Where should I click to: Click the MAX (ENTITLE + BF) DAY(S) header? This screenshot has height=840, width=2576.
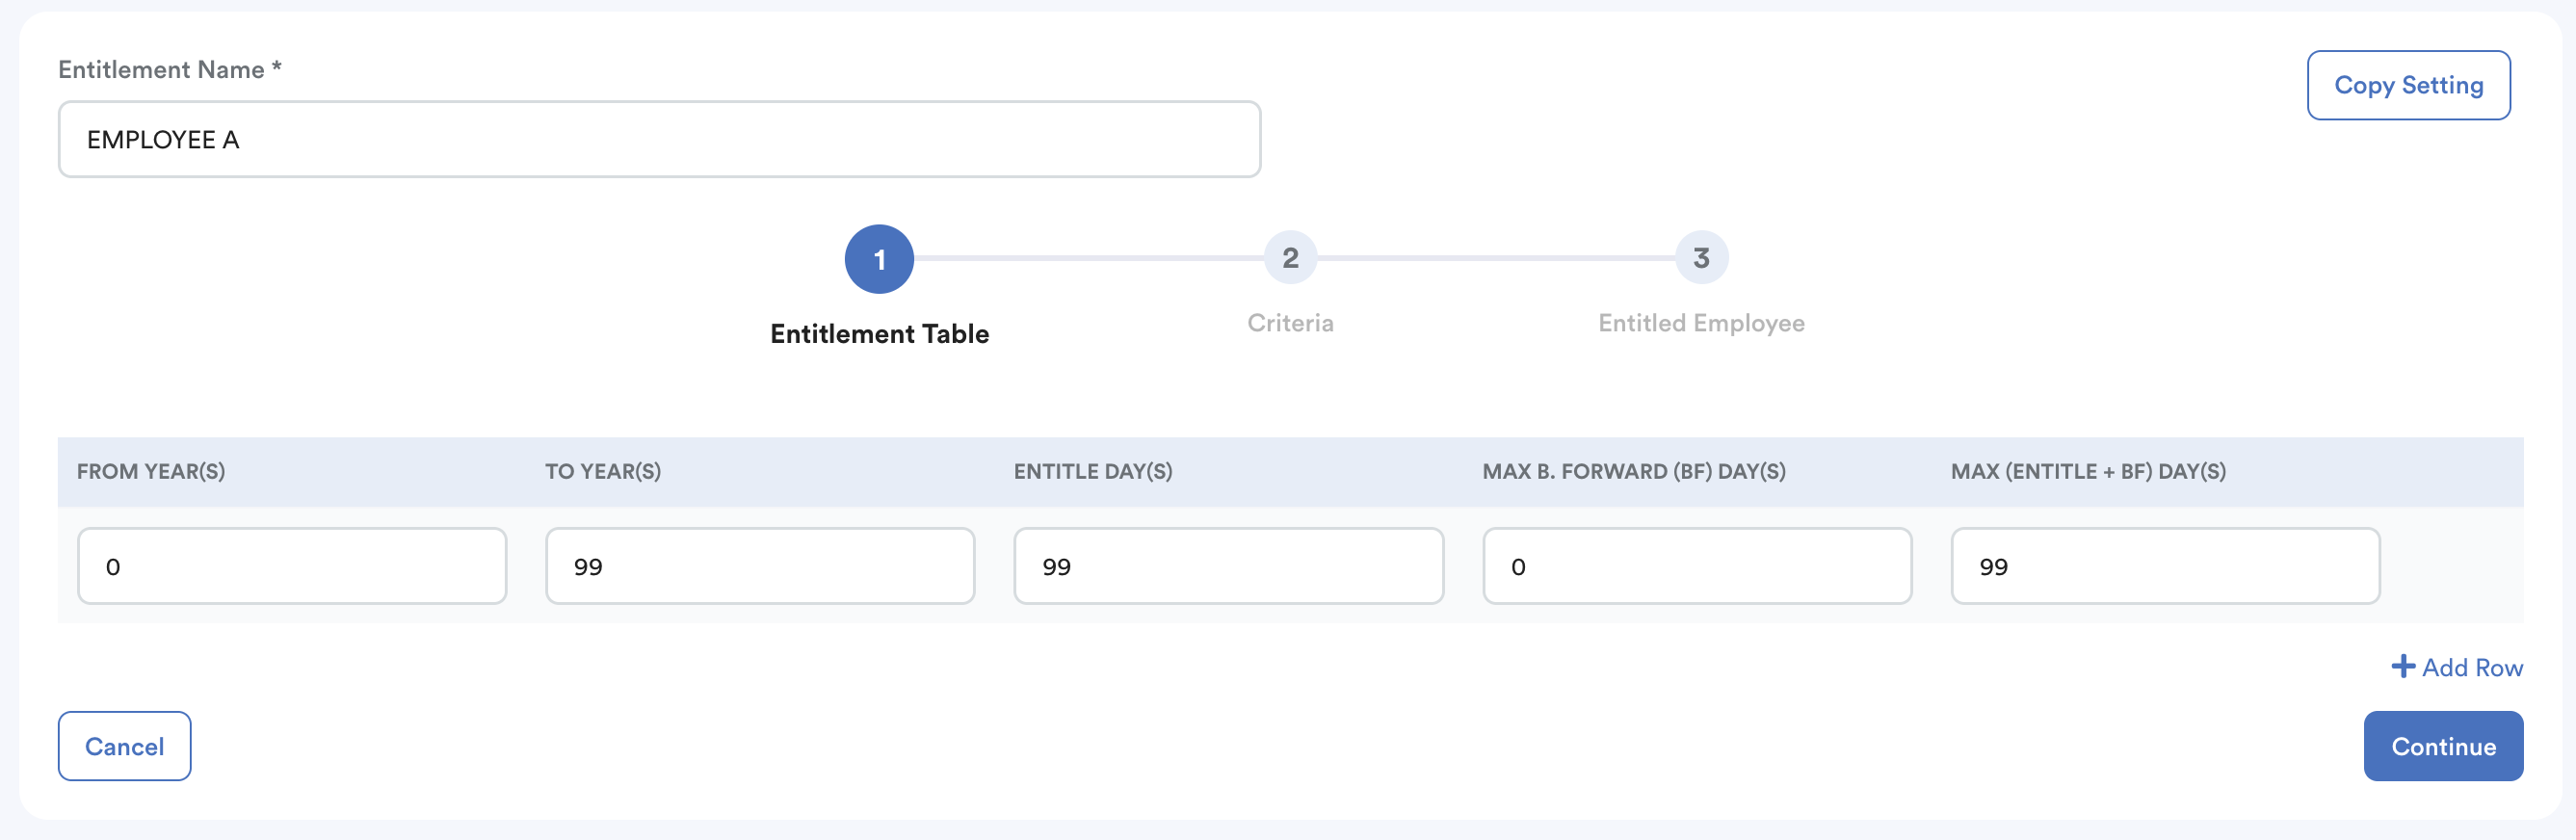[x=2088, y=471]
